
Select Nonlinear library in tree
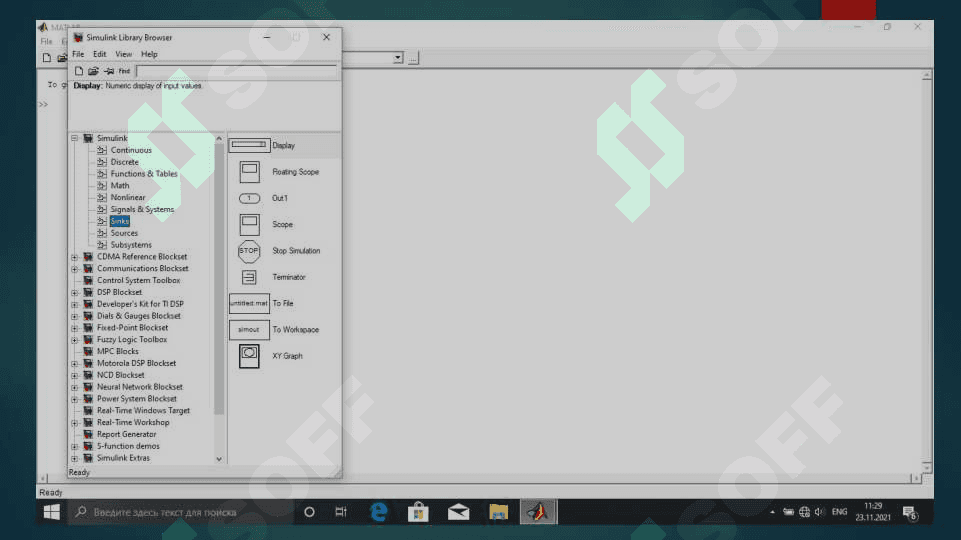[x=127, y=197]
